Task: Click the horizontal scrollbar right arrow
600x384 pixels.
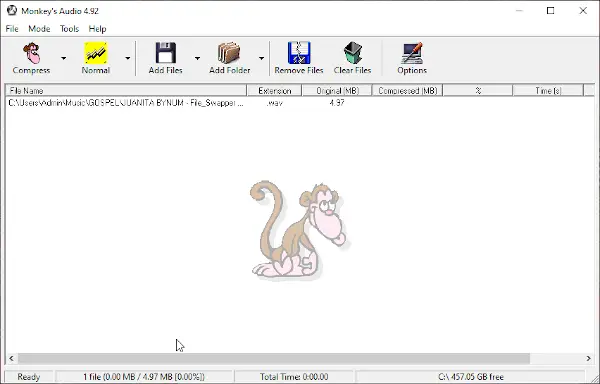Action: [589, 358]
